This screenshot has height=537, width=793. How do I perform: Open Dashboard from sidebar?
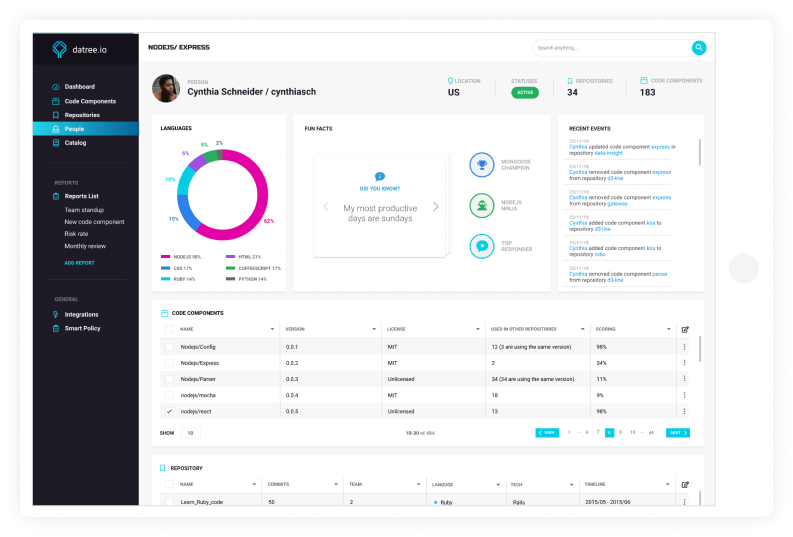(79, 87)
